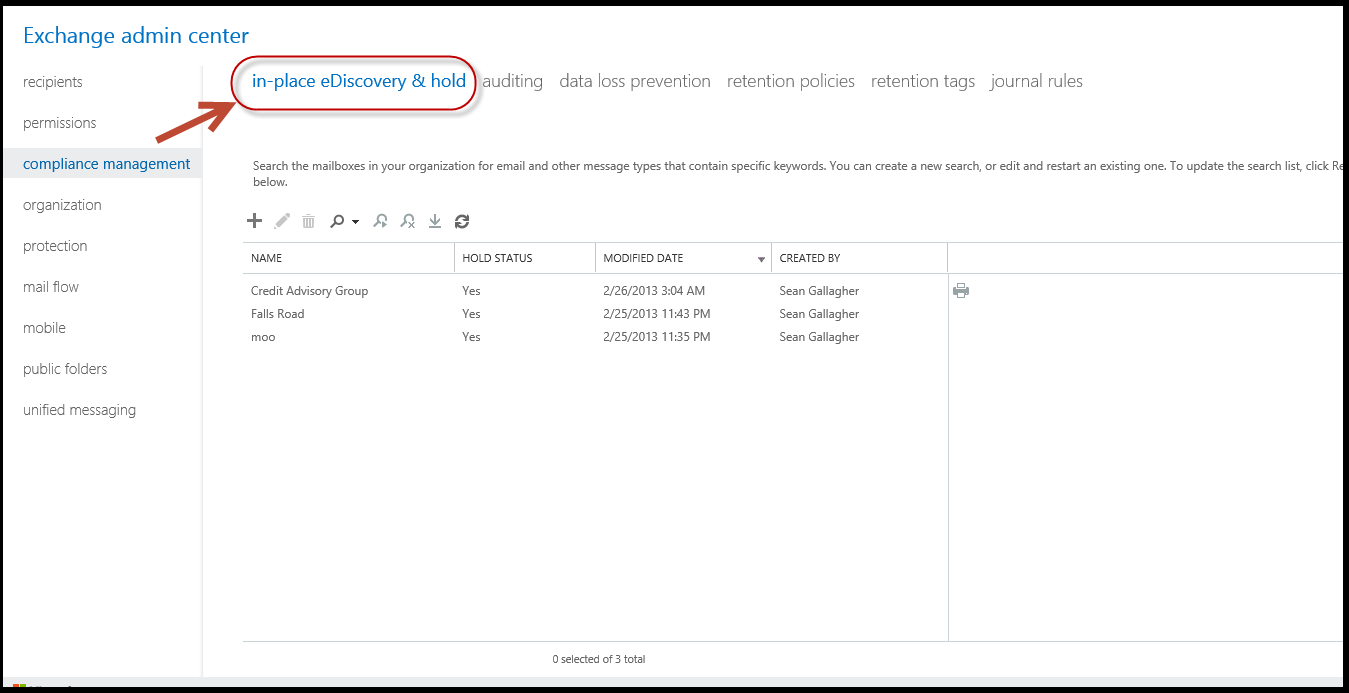Click the hold status Yes for Falls Road
This screenshot has height=693, width=1349.
(x=471, y=314)
